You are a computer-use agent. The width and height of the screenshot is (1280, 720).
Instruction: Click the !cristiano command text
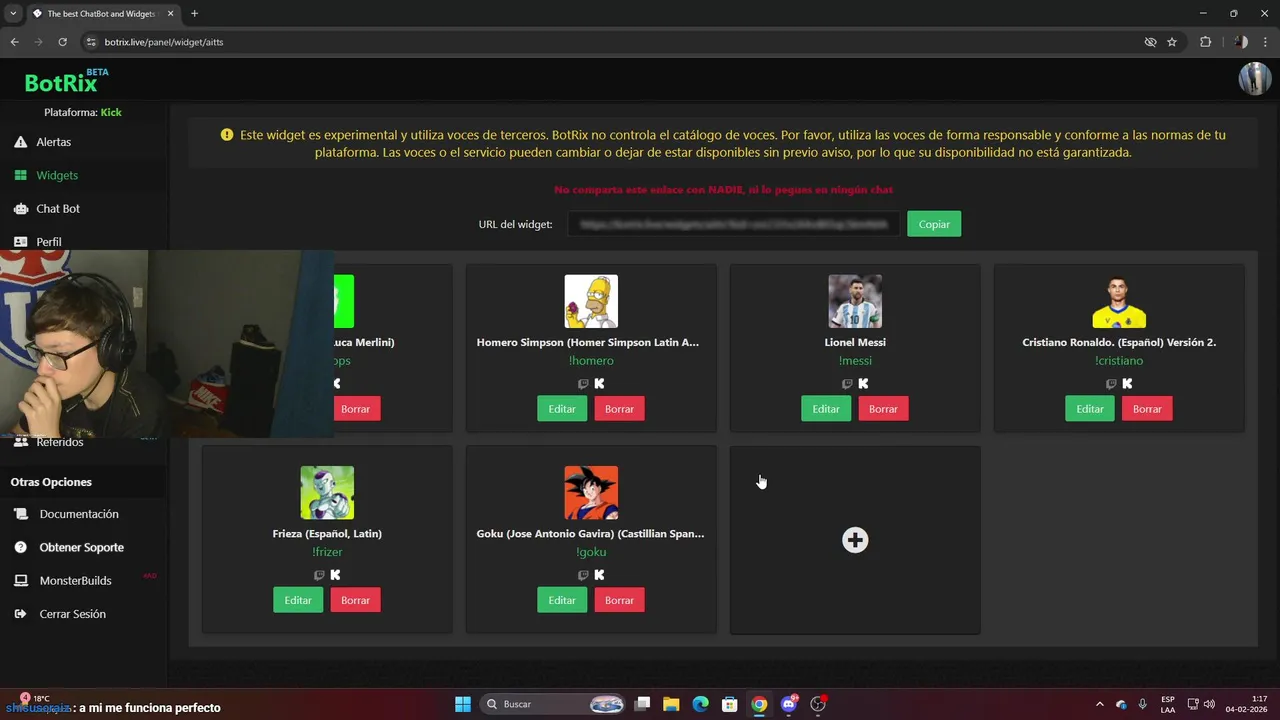click(x=1119, y=361)
